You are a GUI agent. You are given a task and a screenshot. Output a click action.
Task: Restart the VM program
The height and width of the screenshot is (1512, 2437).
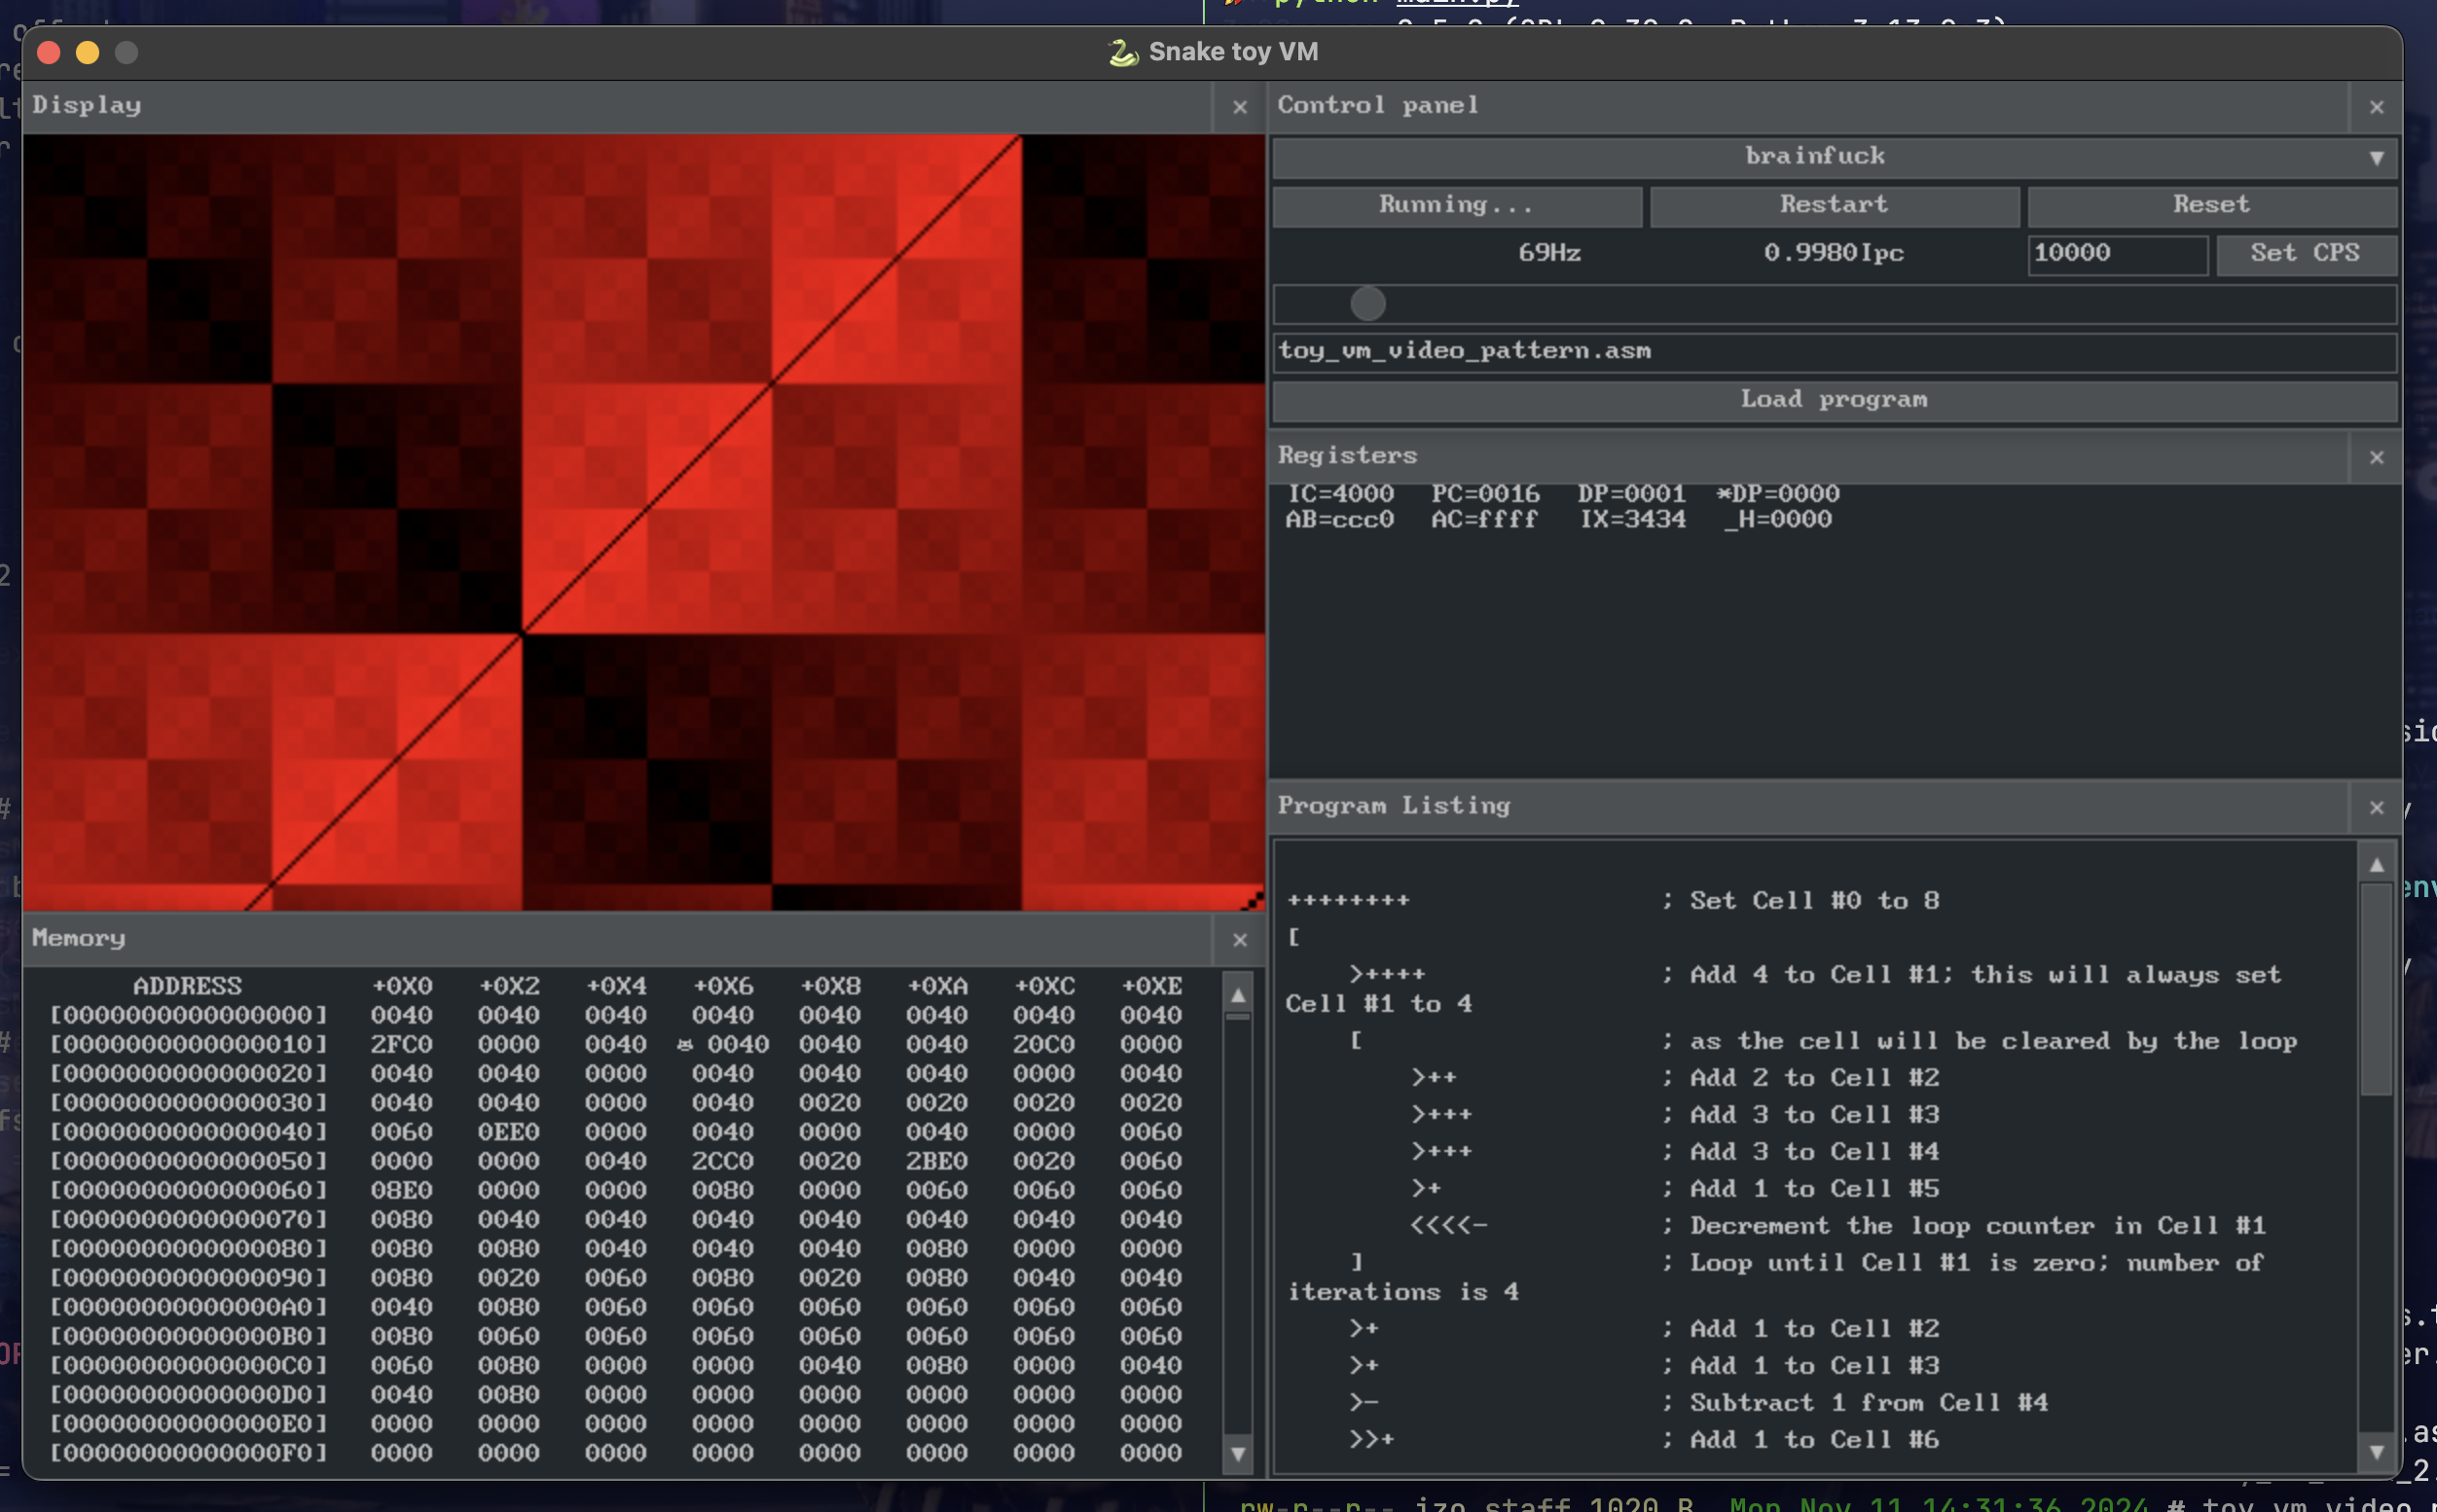(x=1834, y=205)
